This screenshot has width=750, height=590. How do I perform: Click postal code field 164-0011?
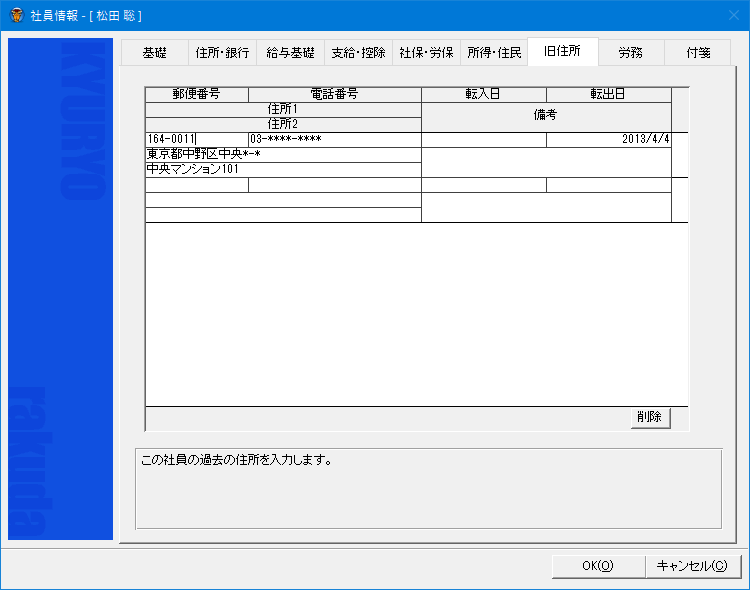click(x=197, y=140)
